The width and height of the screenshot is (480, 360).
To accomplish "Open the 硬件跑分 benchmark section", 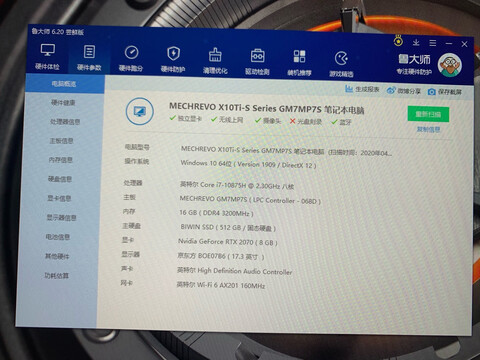I will [x=131, y=59].
